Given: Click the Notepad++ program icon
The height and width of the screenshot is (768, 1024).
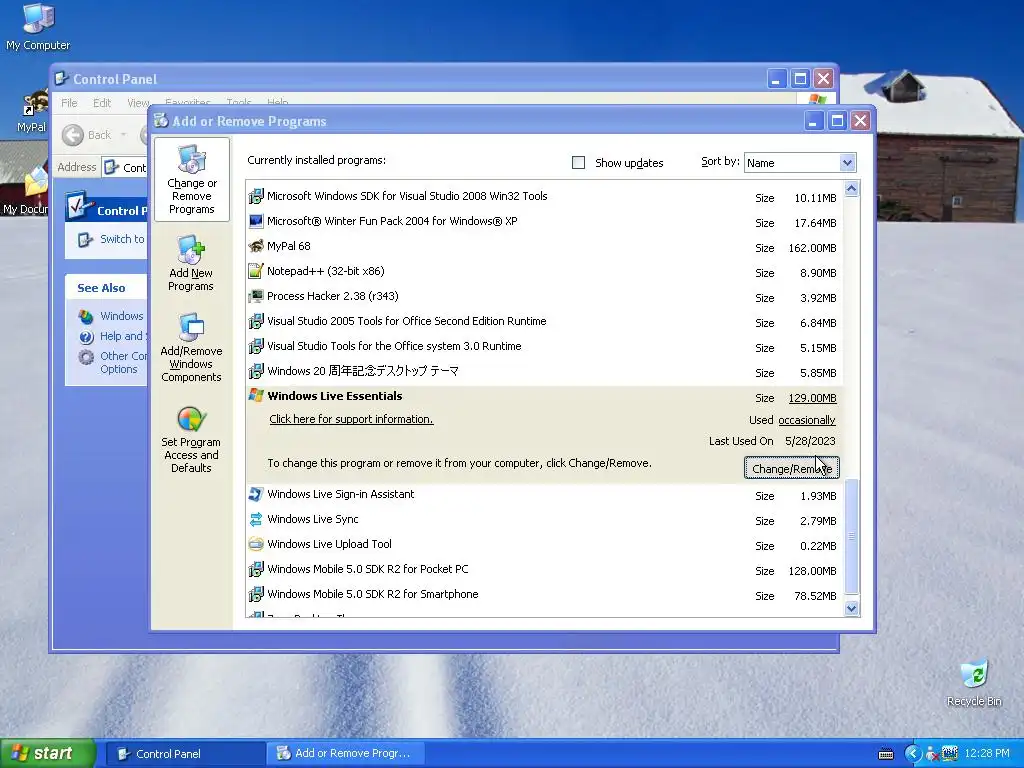Looking at the screenshot, I should pos(256,271).
